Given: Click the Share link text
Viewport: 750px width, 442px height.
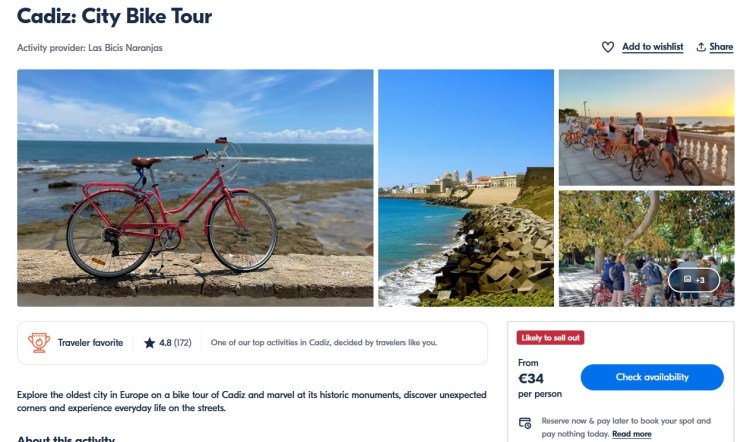Looking at the screenshot, I should (721, 47).
